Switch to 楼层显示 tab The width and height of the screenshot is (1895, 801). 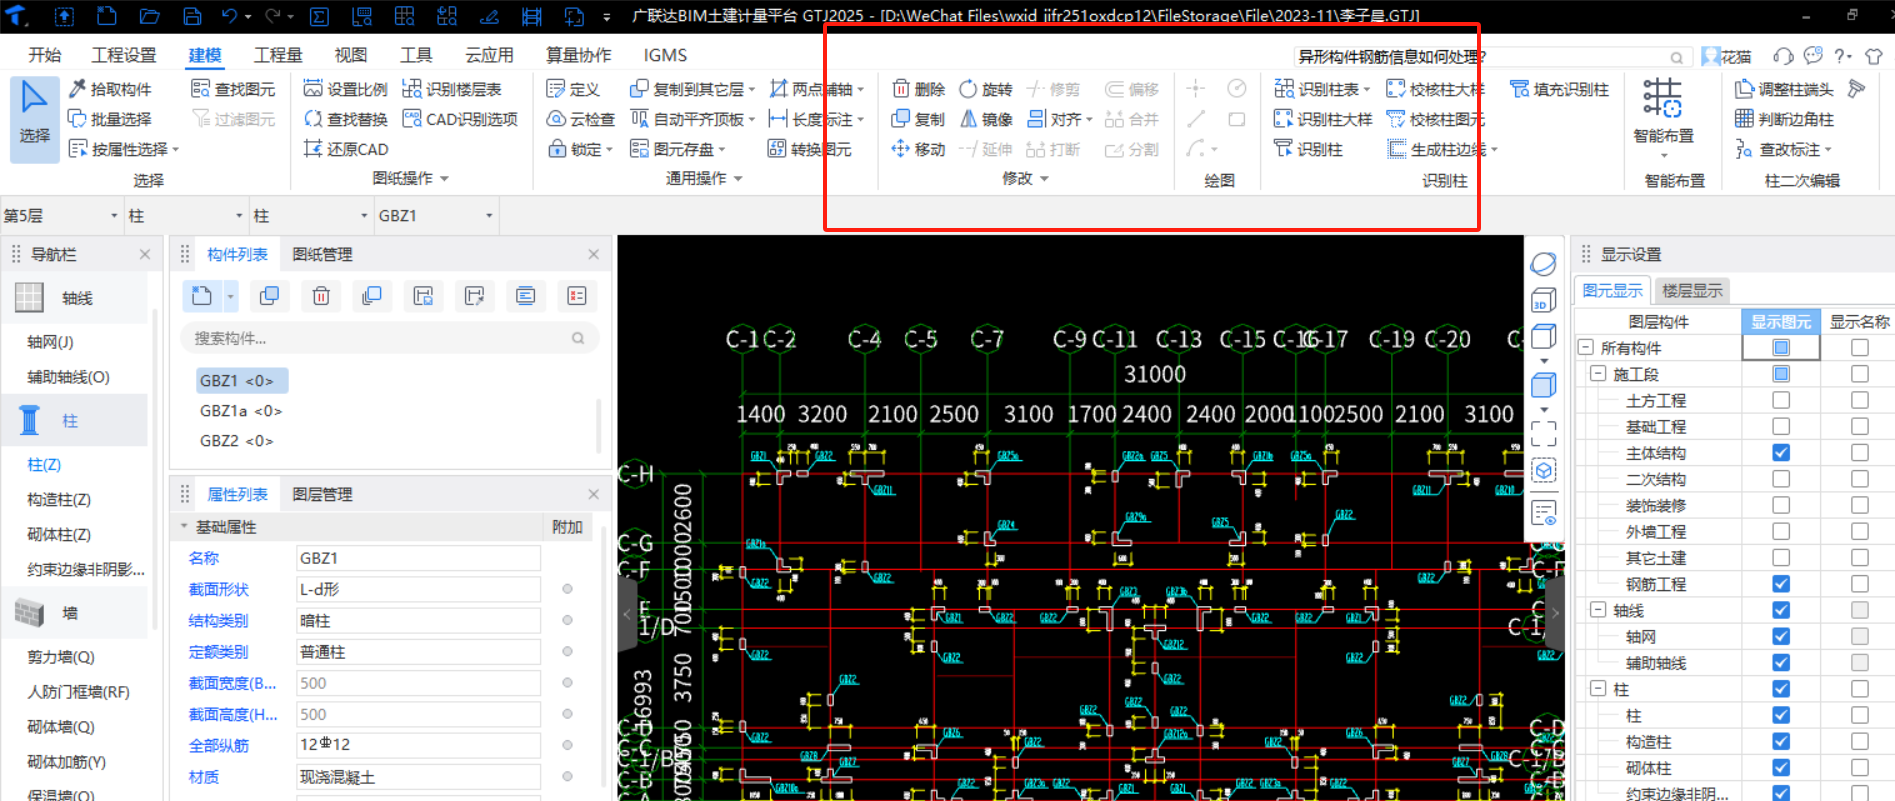pos(1692,290)
